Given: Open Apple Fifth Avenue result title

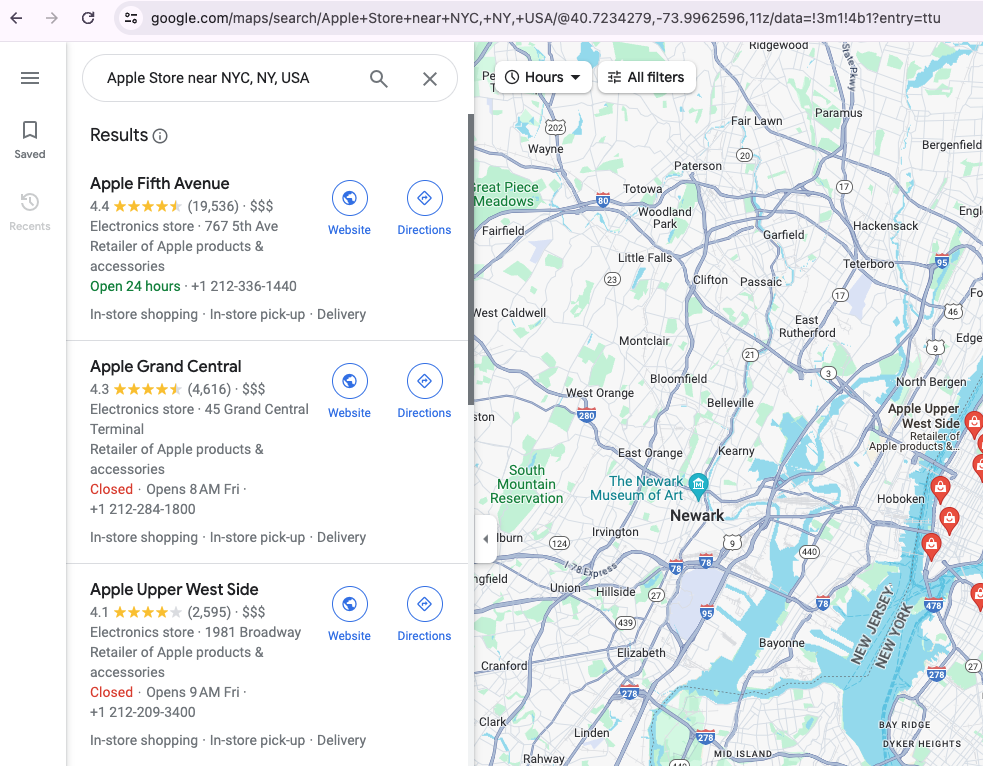Looking at the screenshot, I should point(159,184).
